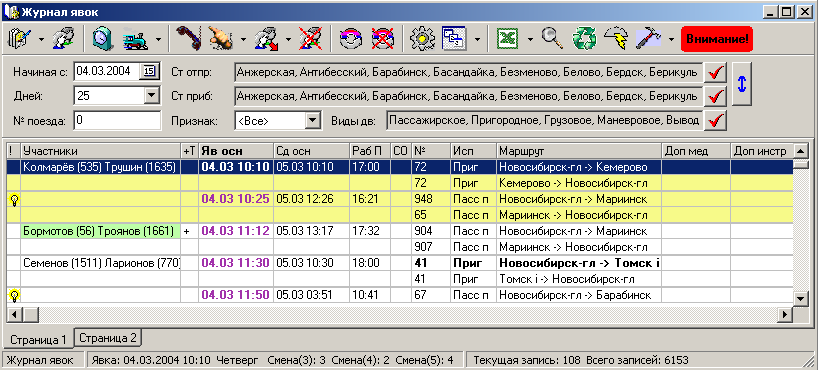This screenshot has height=370, width=818.
Task: Click the notebook with pencil toolbar icon
Action: tap(20, 39)
